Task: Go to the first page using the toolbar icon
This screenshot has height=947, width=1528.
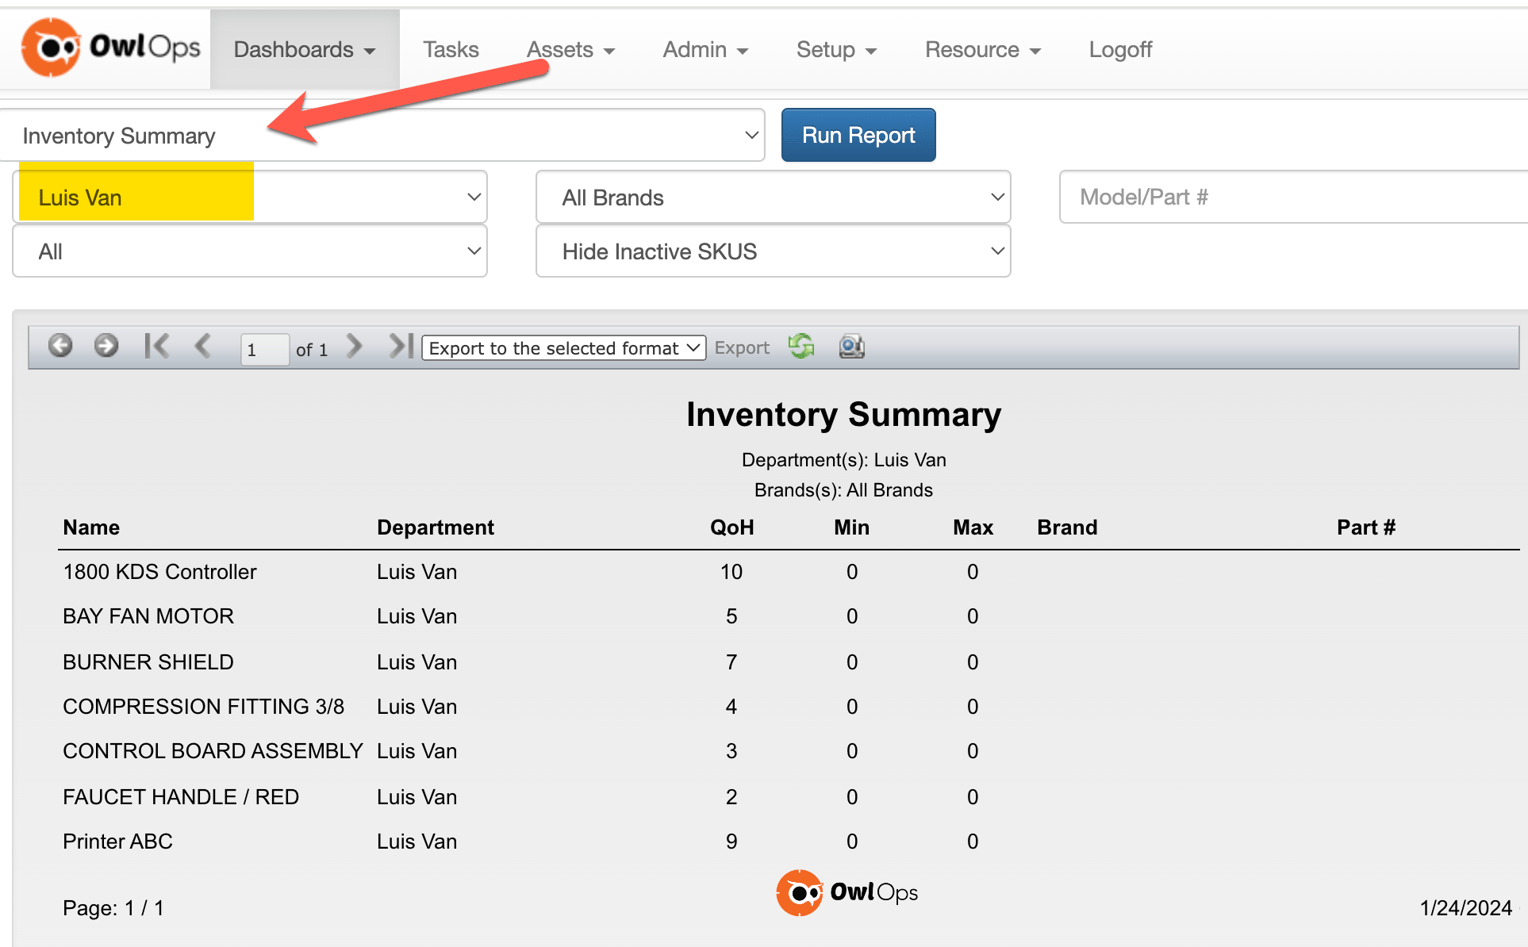Action: pyautogui.click(x=158, y=345)
